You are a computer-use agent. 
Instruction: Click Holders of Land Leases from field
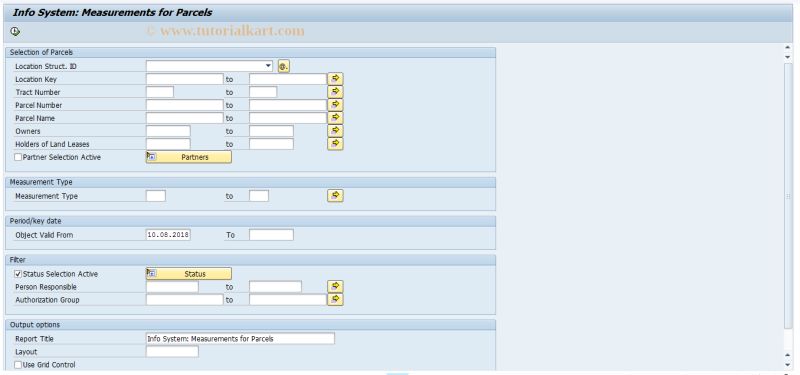point(168,144)
